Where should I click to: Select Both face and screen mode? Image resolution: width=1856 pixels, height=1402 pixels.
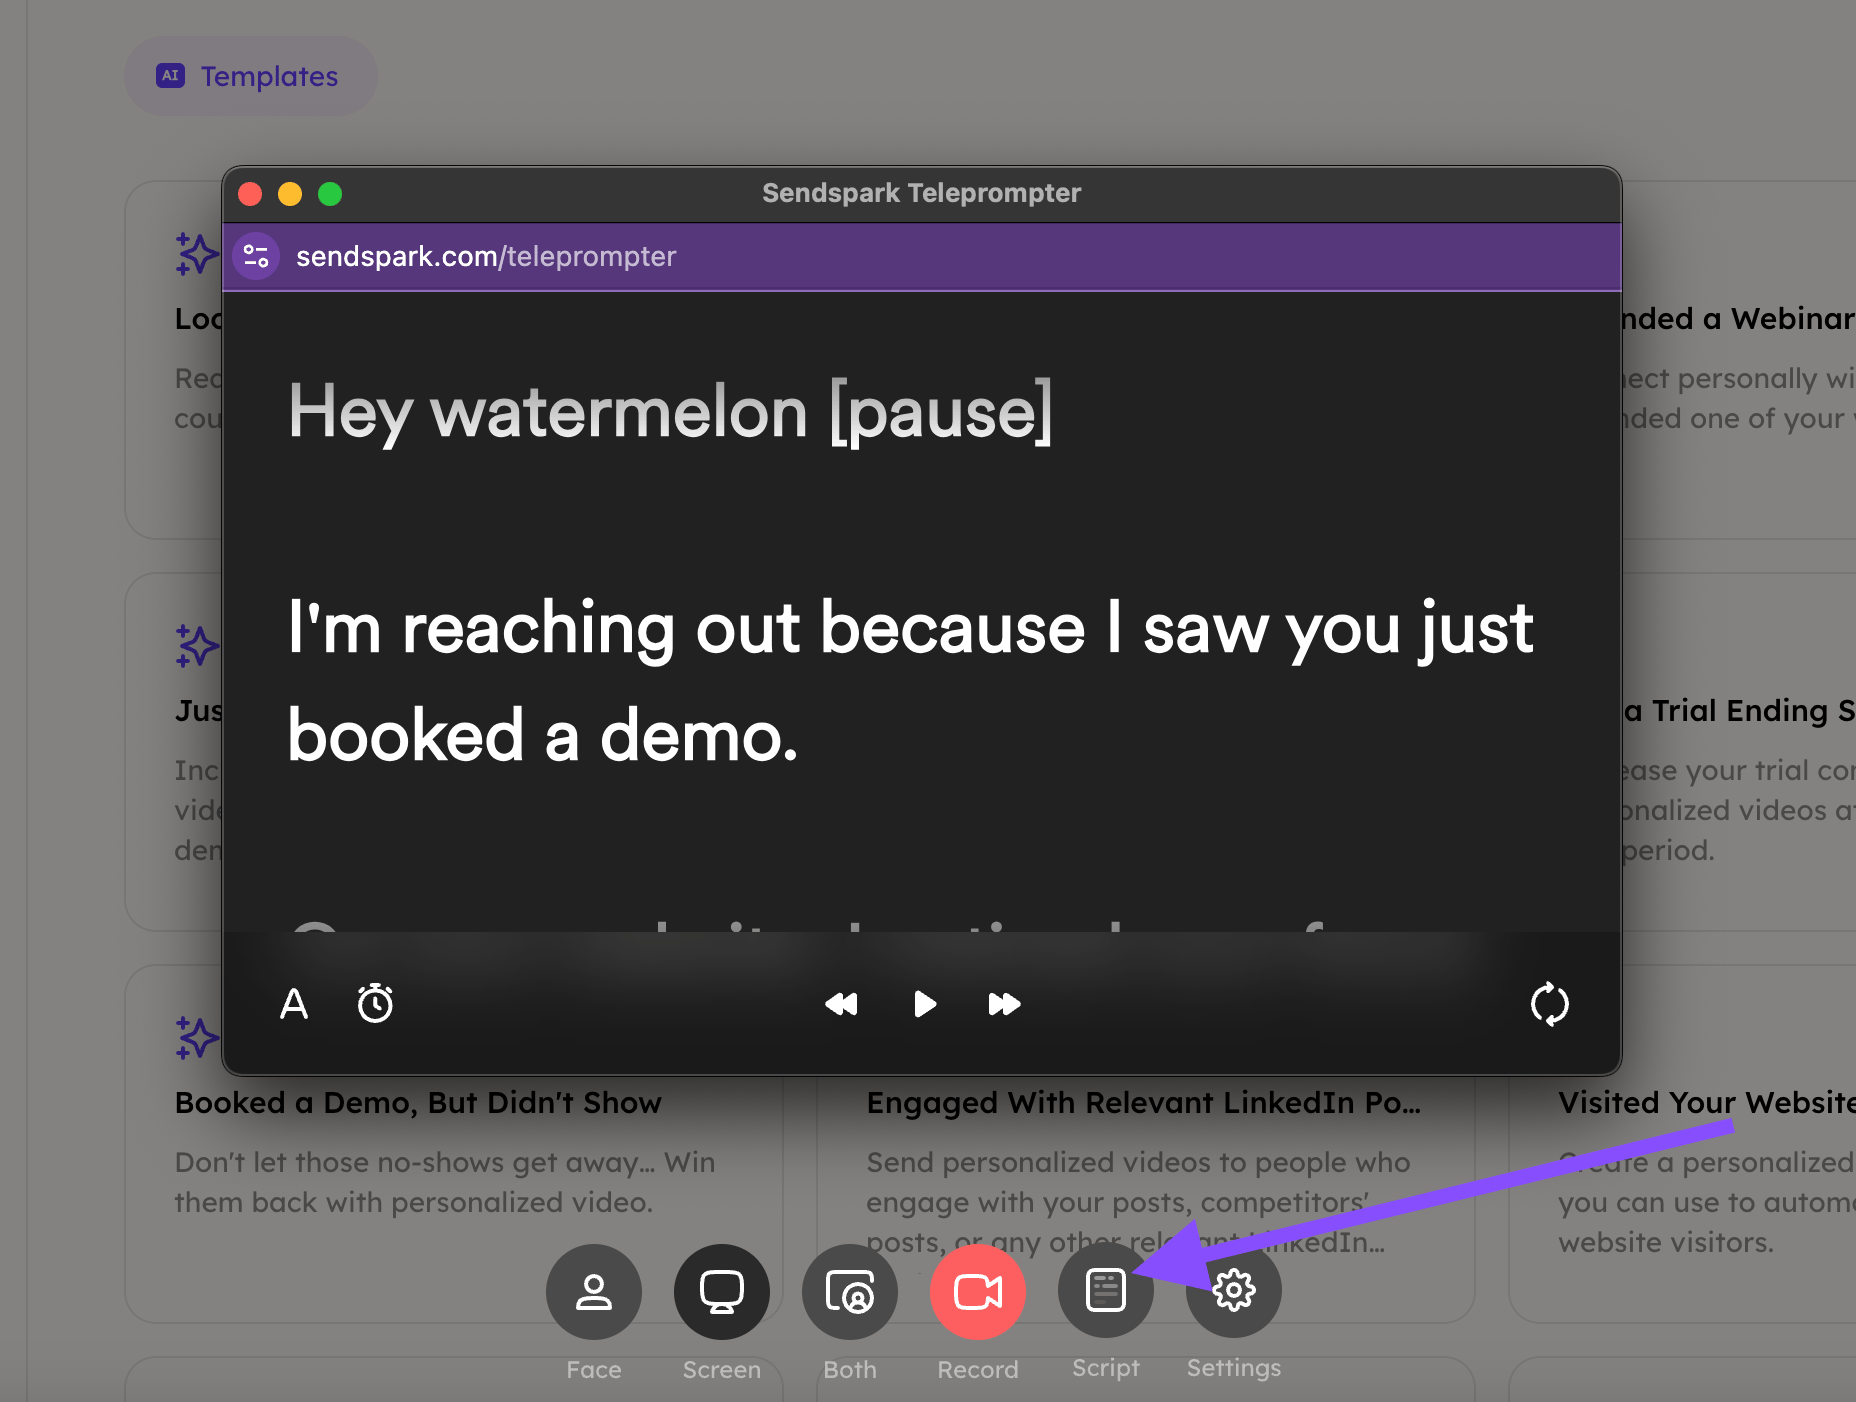pyautogui.click(x=850, y=1292)
